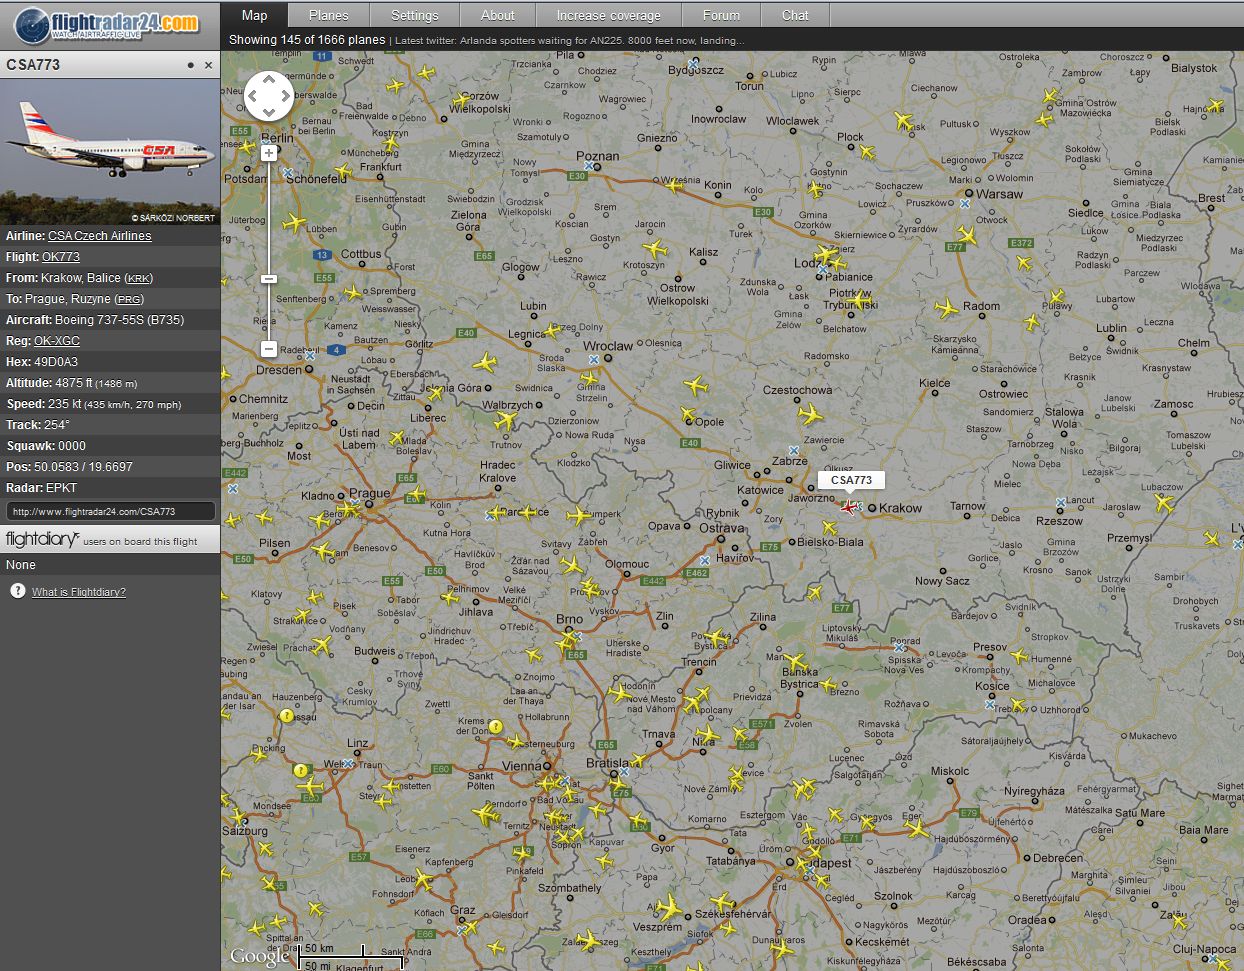
Task: Close the CSA773 info panel
Action: click(208, 65)
